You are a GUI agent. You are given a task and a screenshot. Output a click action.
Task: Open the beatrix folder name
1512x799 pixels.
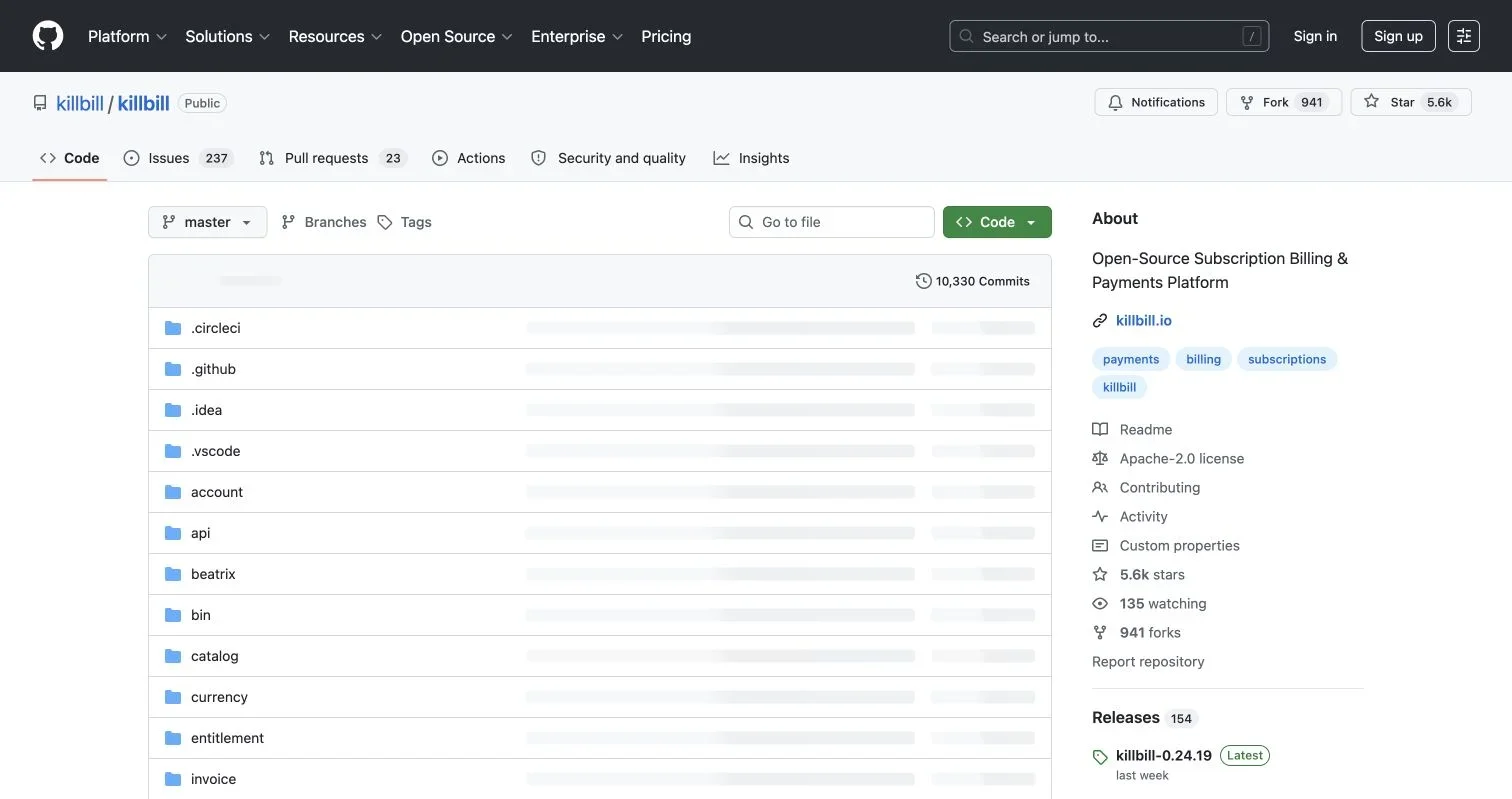coord(213,574)
